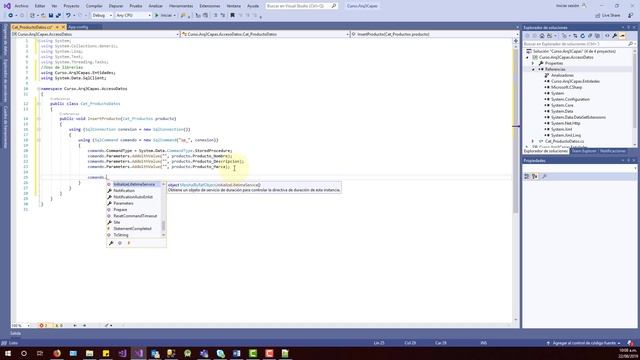Toggle IntelliSense events filter lightning icon

(129, 243)
